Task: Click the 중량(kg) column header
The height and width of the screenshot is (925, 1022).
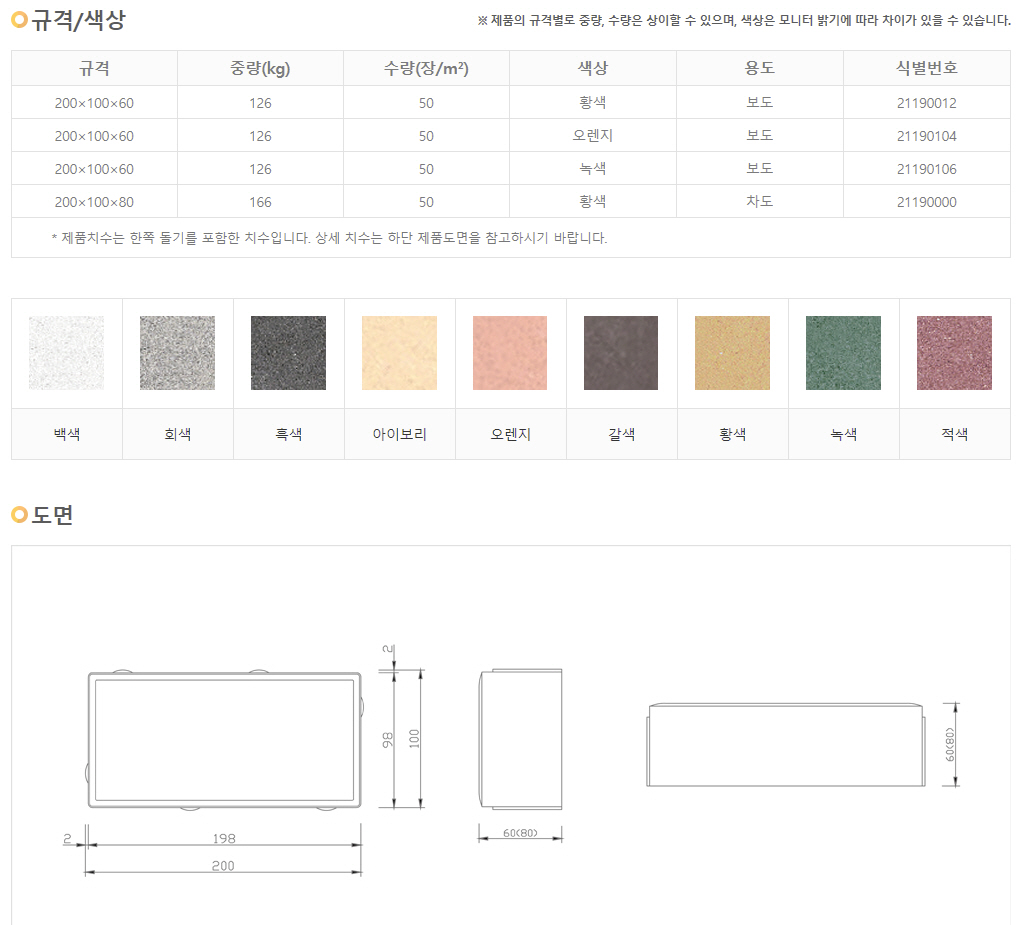Action: point(260,68)
